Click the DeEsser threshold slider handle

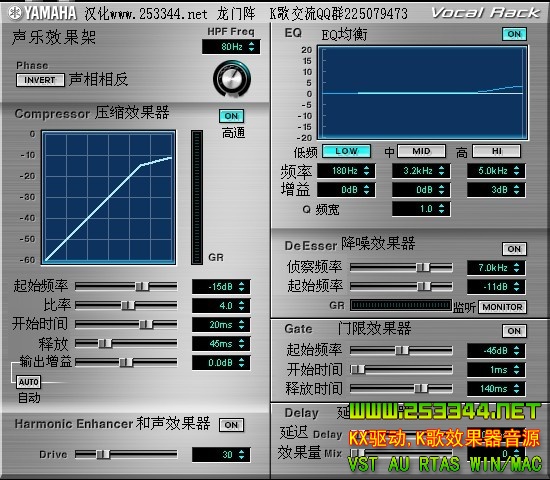[424, 286]
